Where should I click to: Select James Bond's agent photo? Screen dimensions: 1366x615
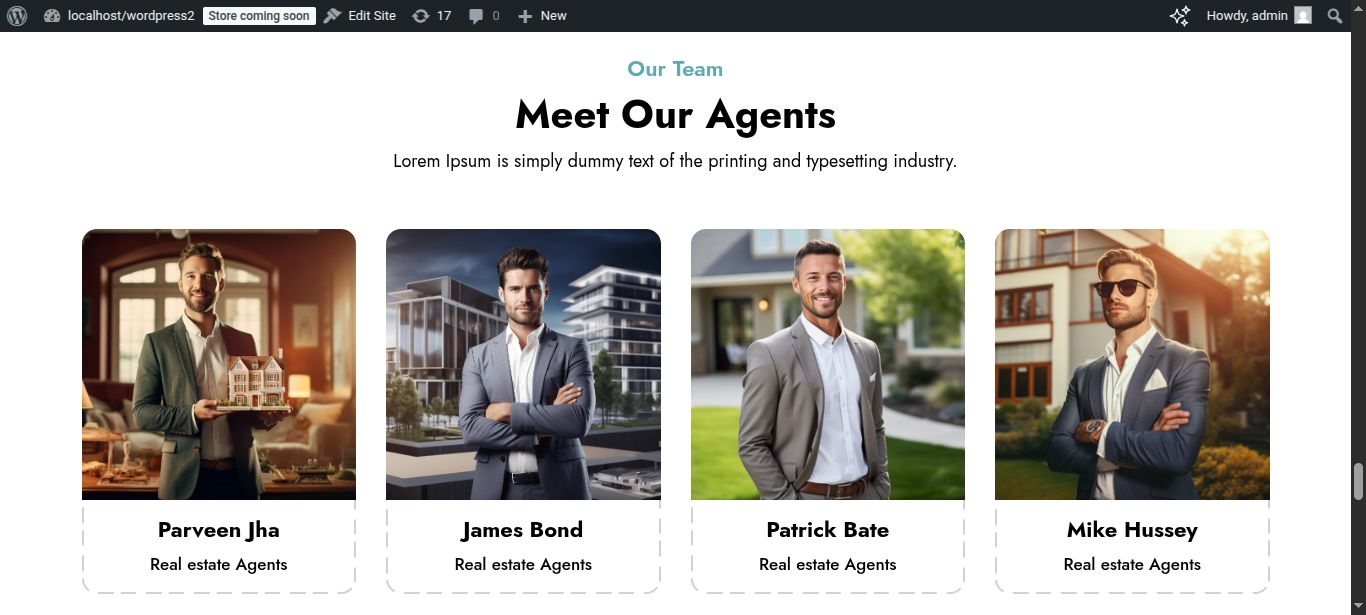click(x=523, y=364)
